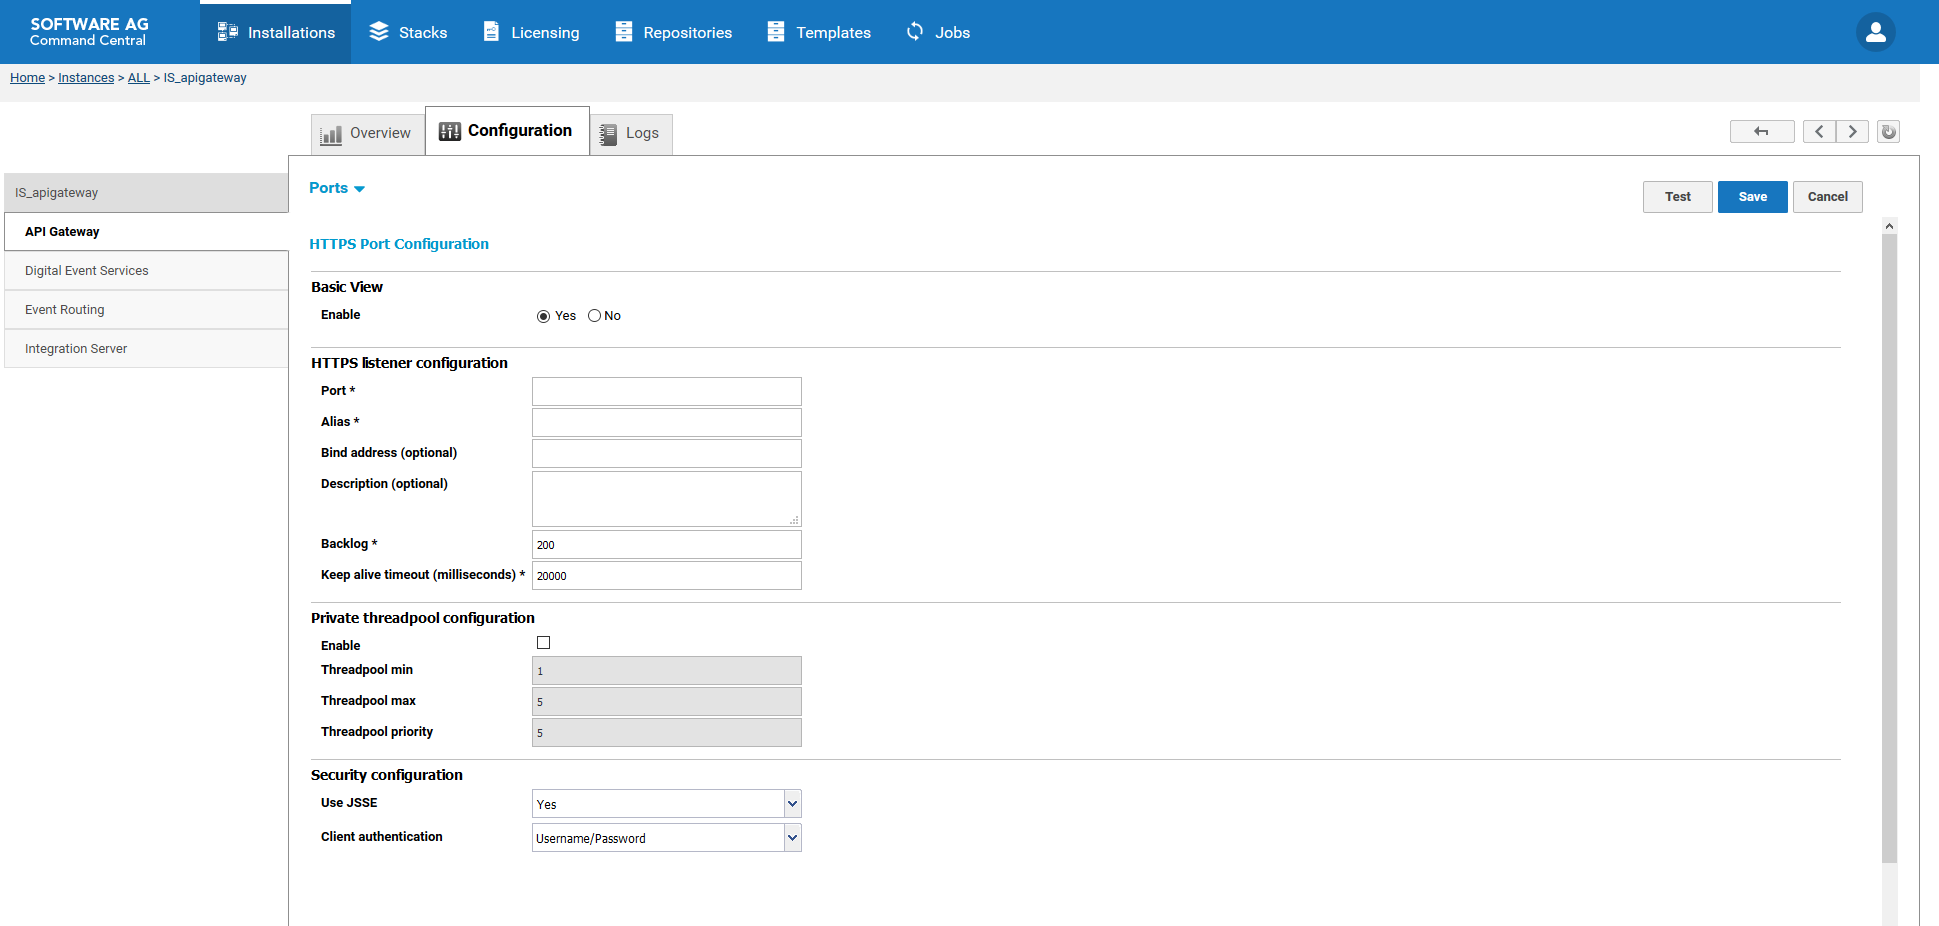This screenshot has height=926, width=1939.
Task: Switch to the Overview tab
Action: [368, 134]
